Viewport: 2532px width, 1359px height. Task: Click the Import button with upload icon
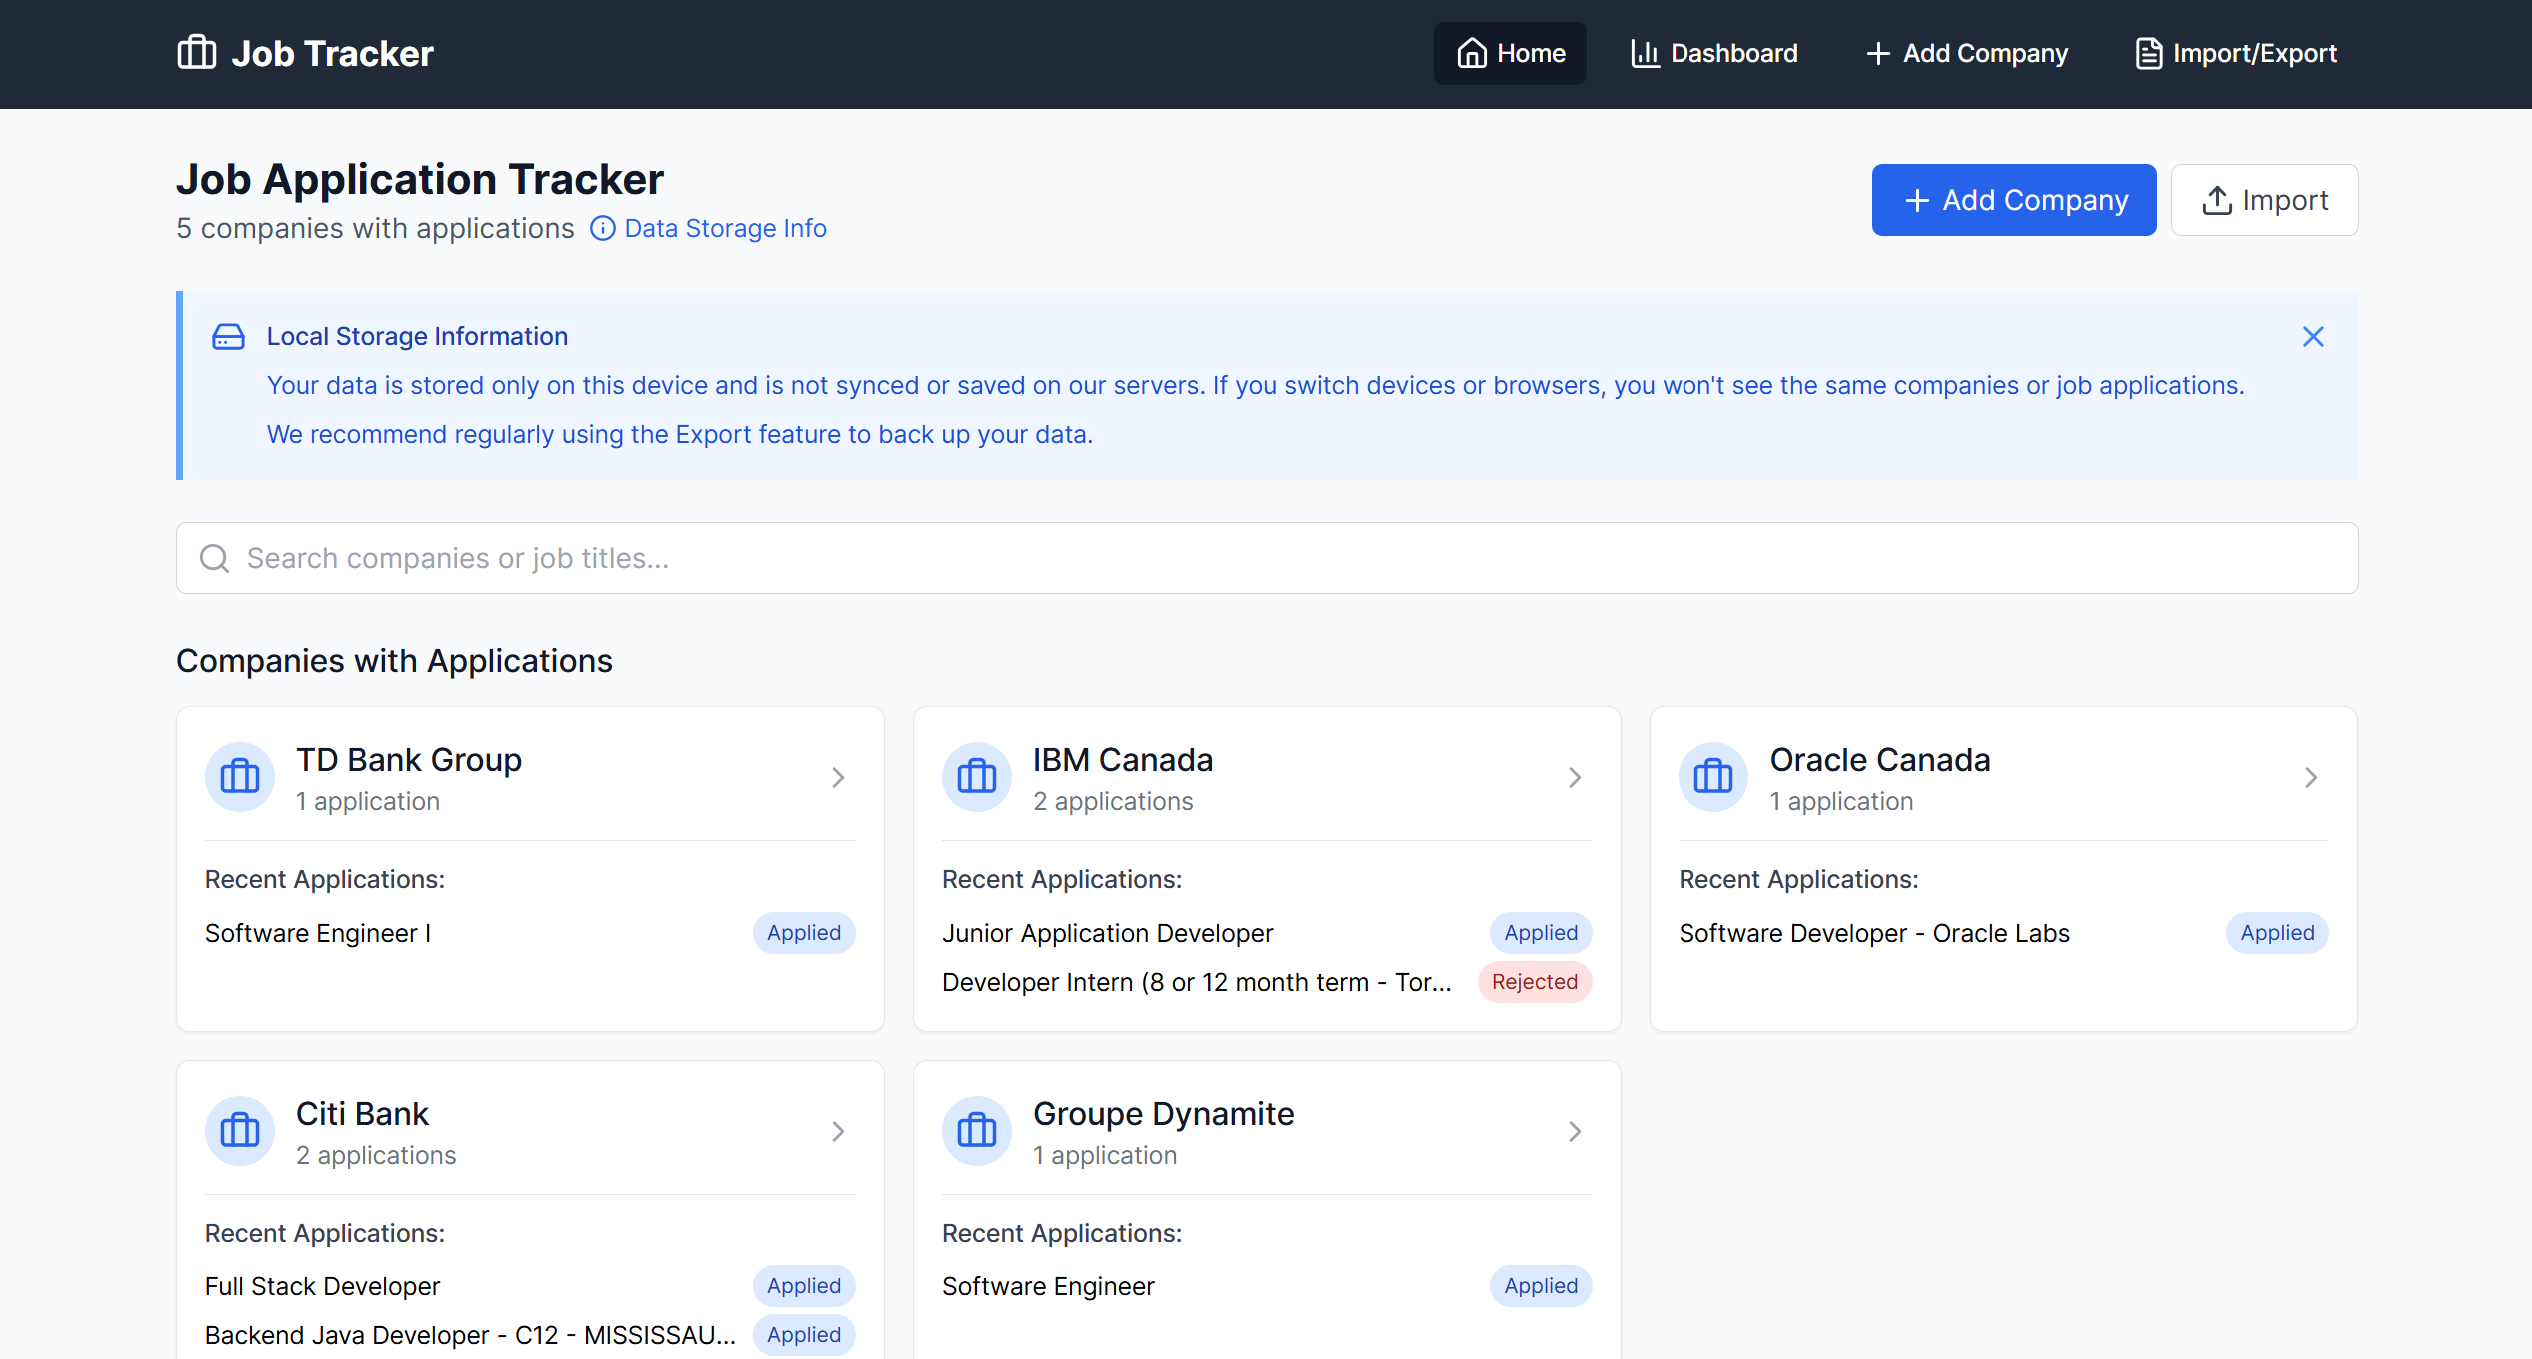[x=2264, y=200]
